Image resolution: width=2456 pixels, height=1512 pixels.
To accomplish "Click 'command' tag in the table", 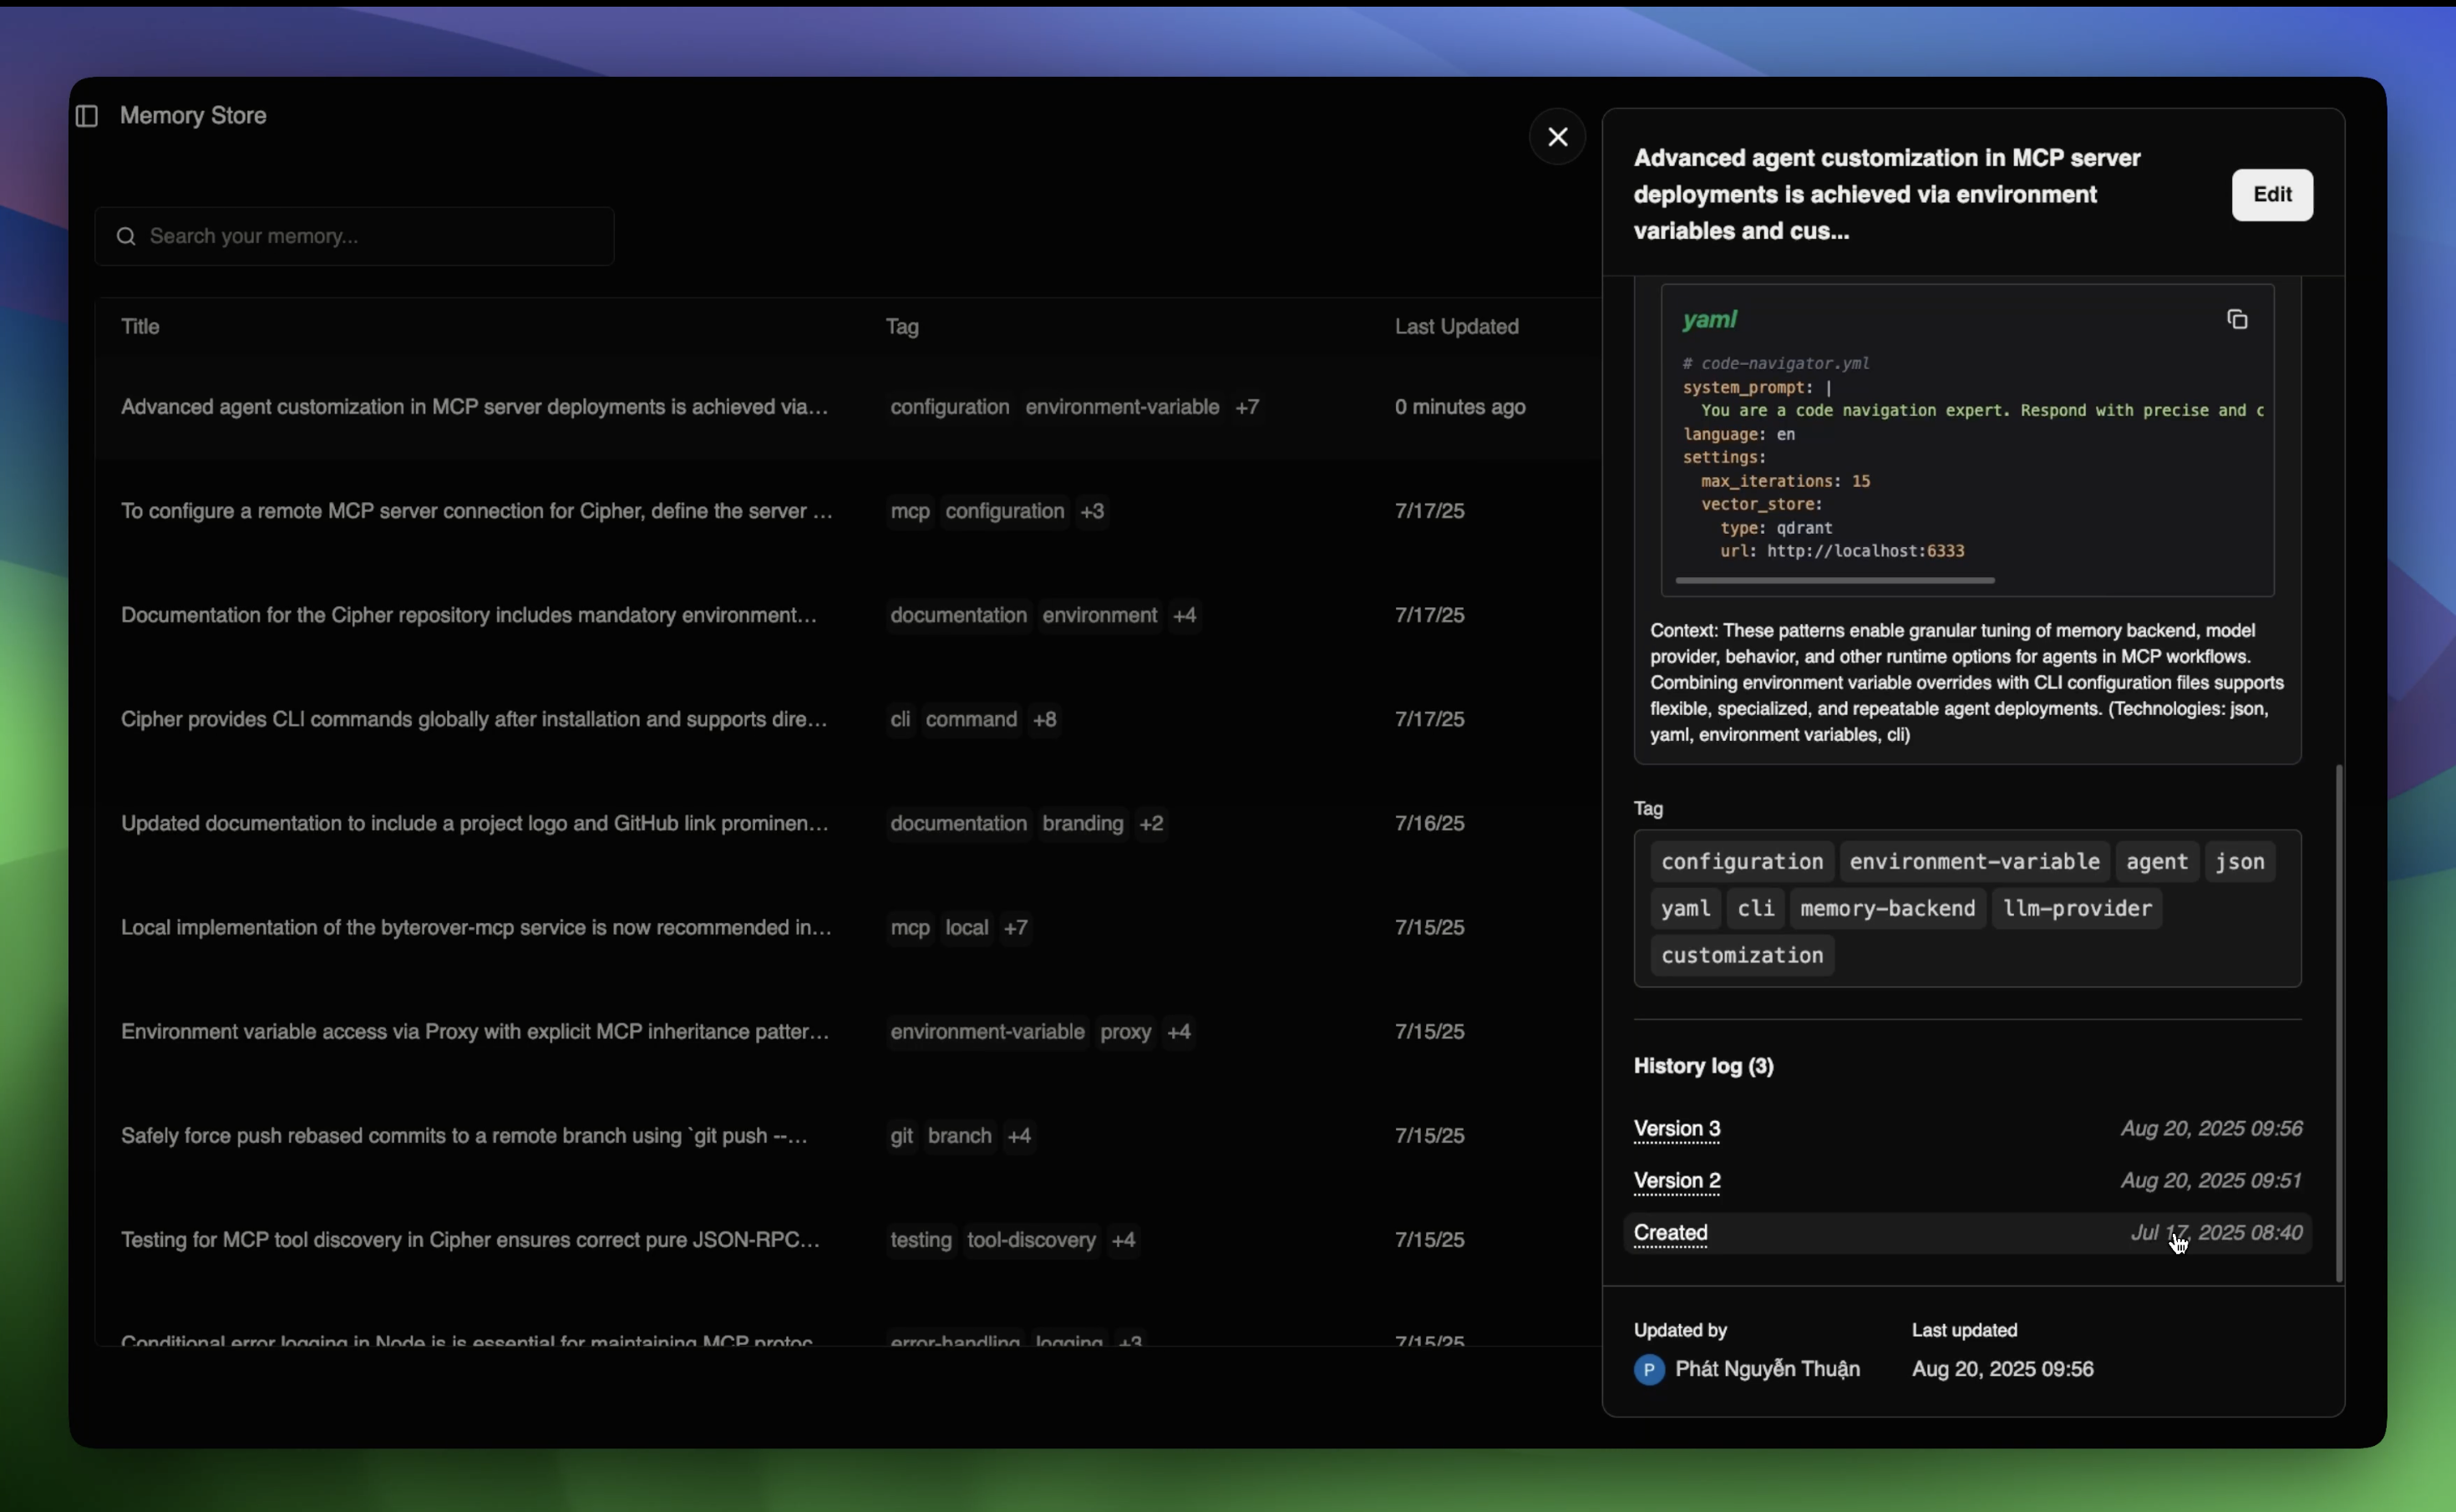I will [x=970, y=719].
